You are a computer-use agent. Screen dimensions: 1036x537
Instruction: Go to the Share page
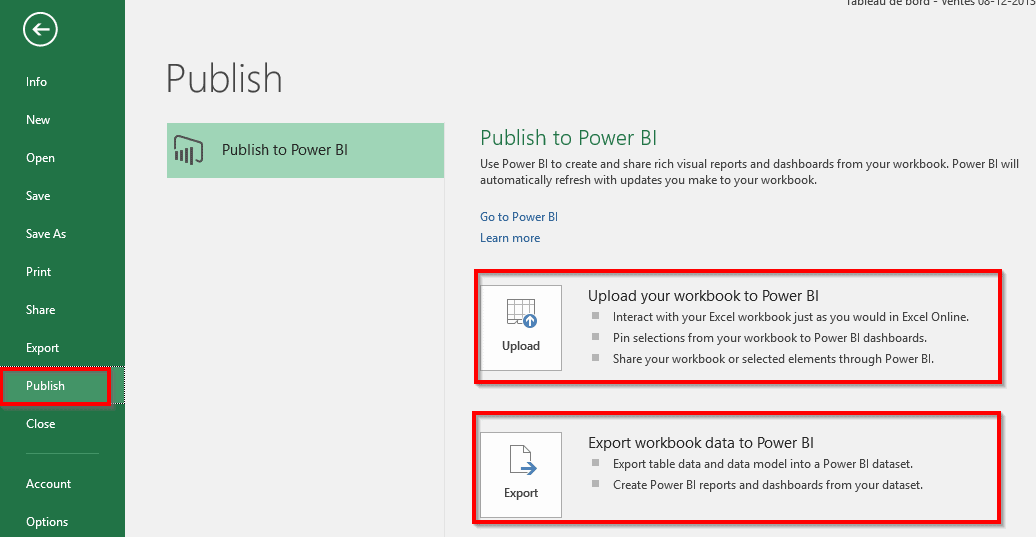[41, 310]
